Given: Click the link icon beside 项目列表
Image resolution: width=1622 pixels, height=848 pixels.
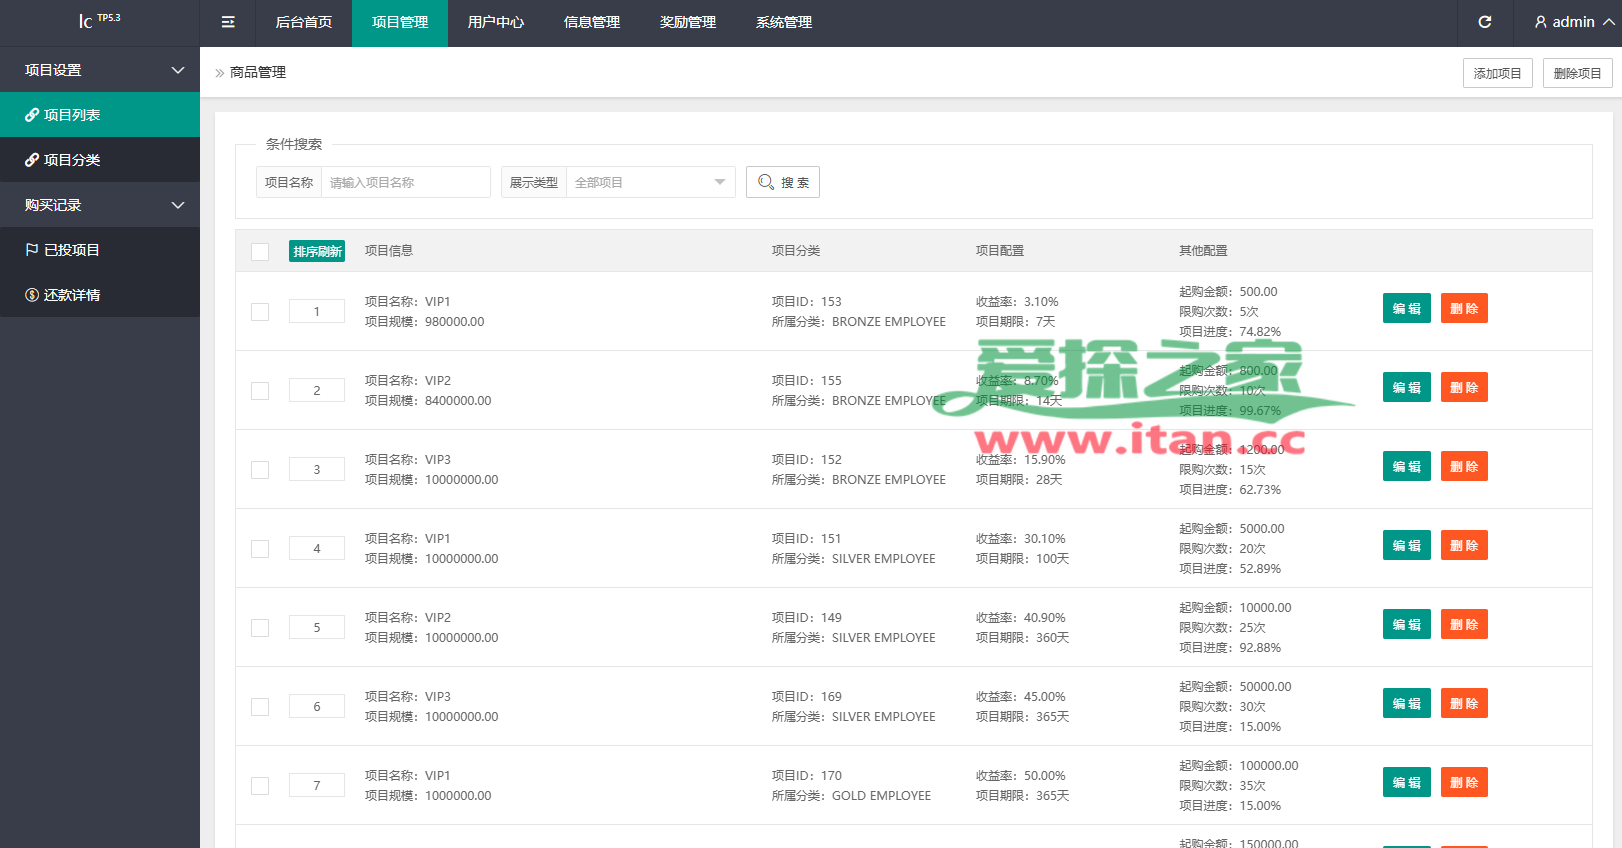Looking at the screenshot, I should 32,115.
